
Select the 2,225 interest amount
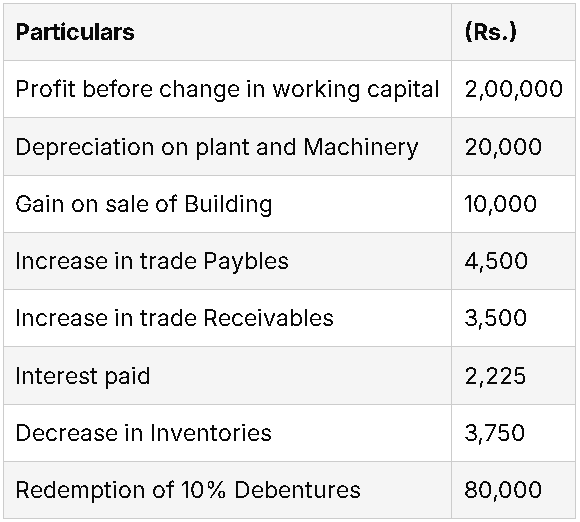tap(513, 375)
